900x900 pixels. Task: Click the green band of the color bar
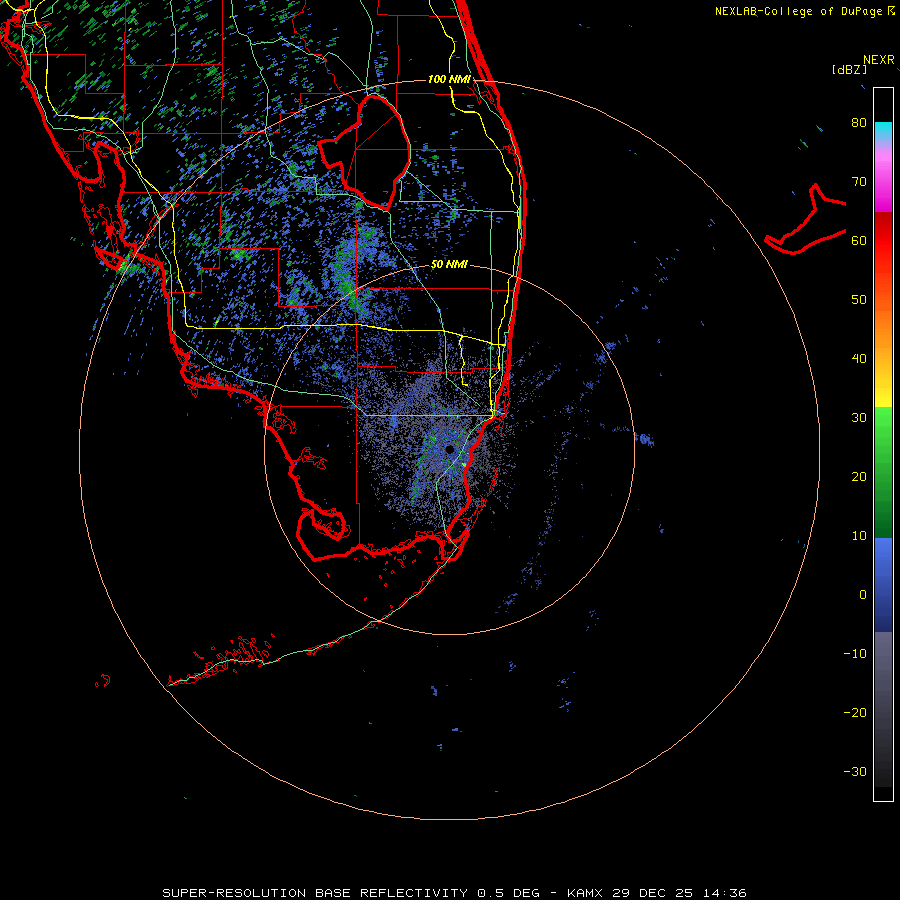883,472
